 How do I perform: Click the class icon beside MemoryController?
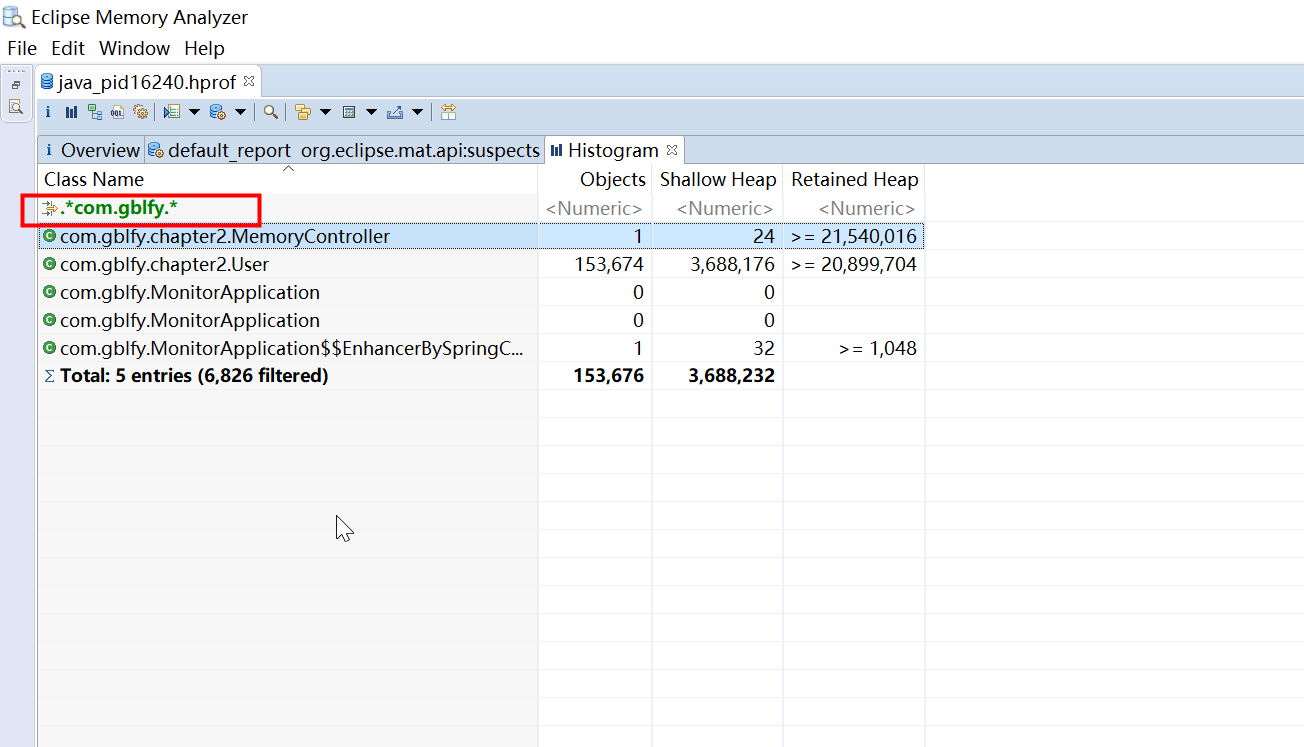pos(50,237)
